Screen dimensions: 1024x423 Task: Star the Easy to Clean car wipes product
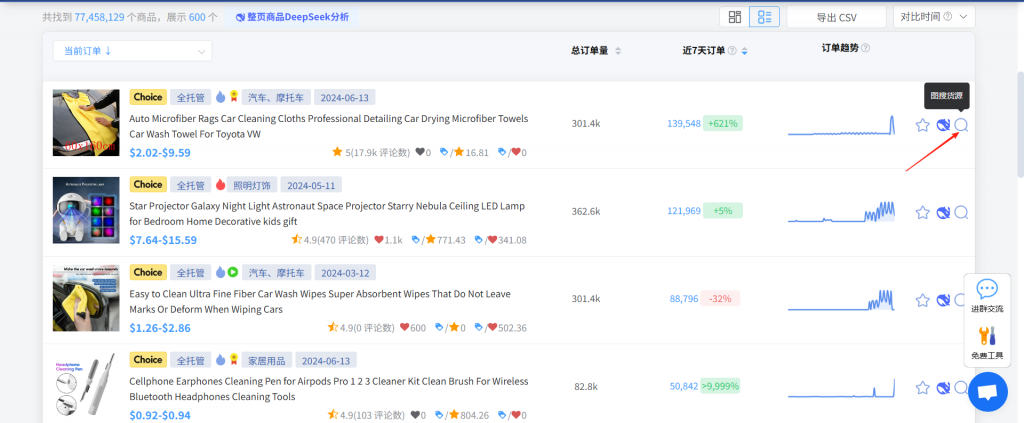pos(922,299)
